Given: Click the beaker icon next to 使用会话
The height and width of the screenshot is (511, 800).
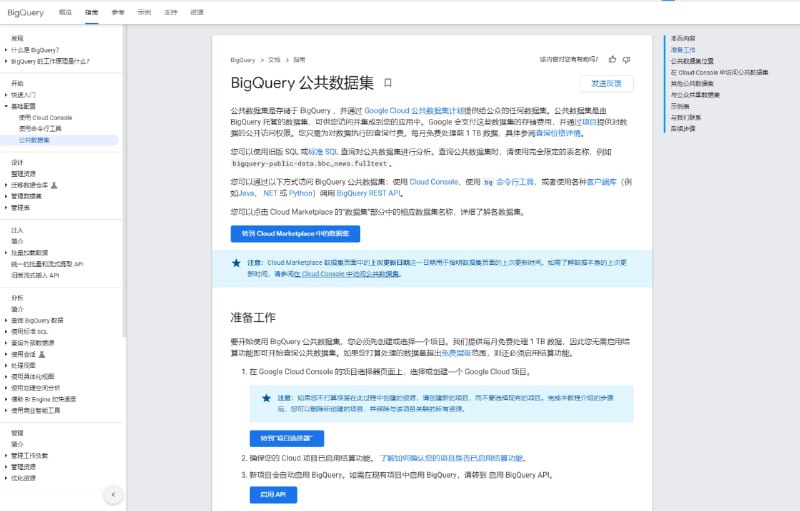Looking at the screenshot, I should (x=42, y=354).
